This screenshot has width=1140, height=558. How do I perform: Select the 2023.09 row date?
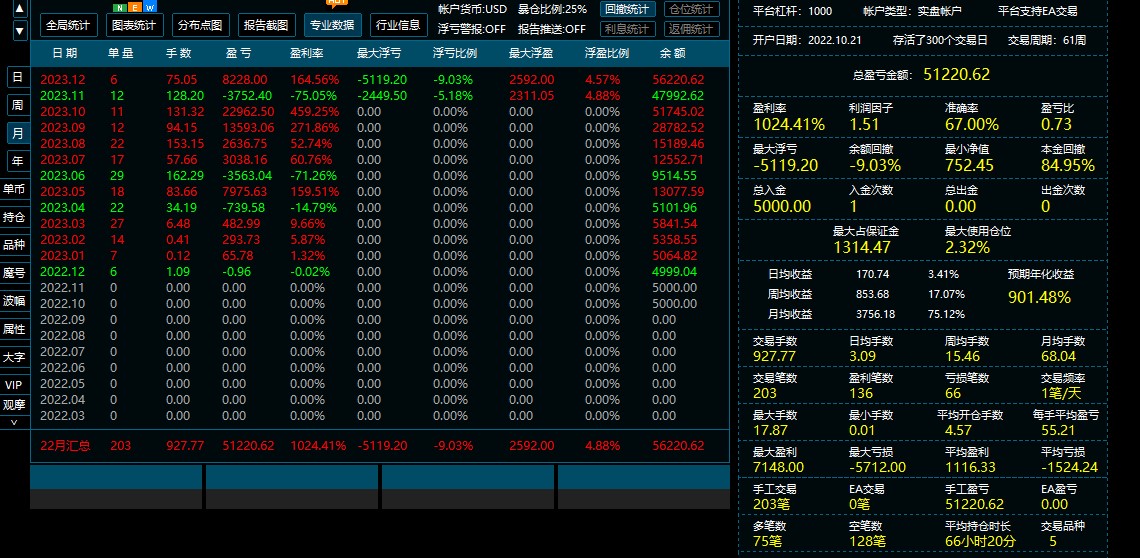(62, 127)
